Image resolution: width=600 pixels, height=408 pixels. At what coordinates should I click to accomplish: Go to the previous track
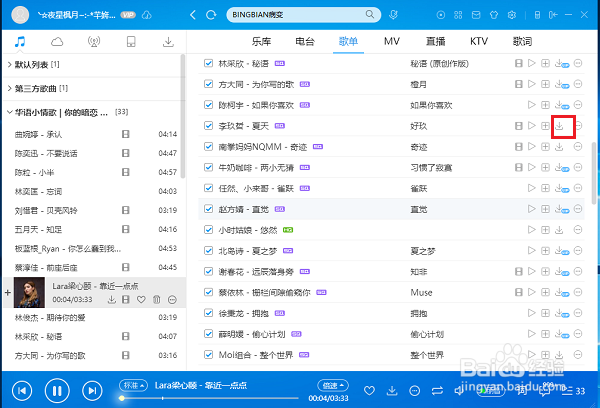[x=22, y=391]
